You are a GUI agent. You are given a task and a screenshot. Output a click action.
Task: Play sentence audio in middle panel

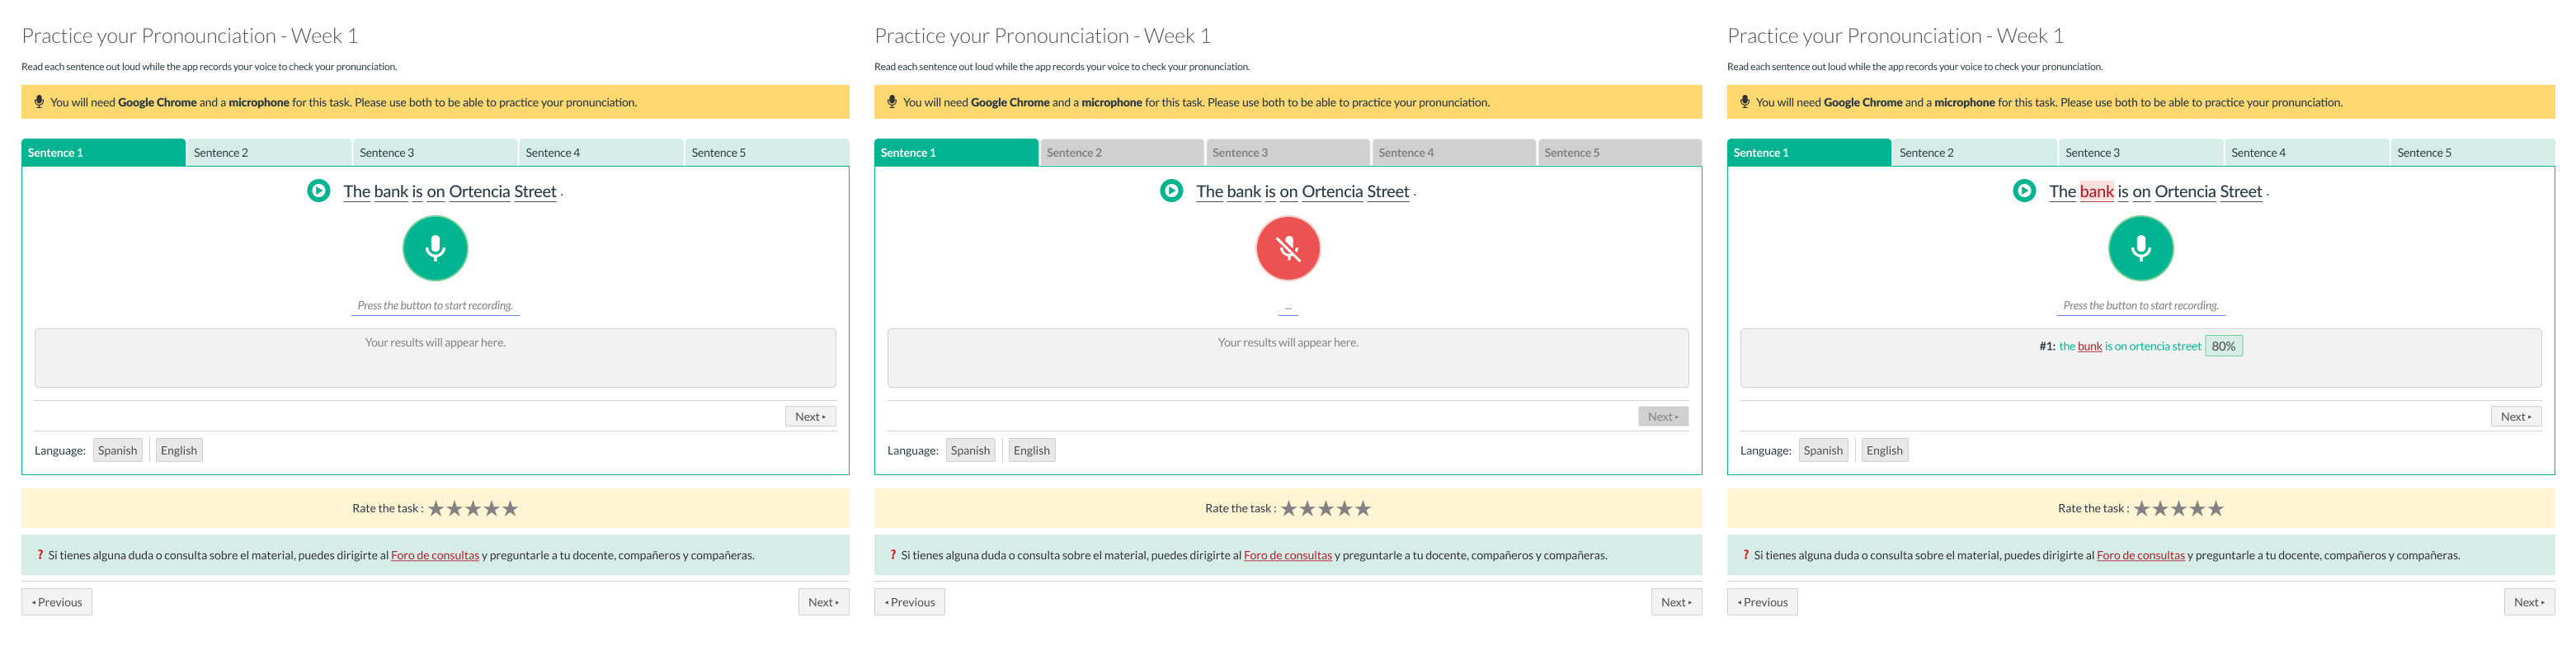point(1172,191)
